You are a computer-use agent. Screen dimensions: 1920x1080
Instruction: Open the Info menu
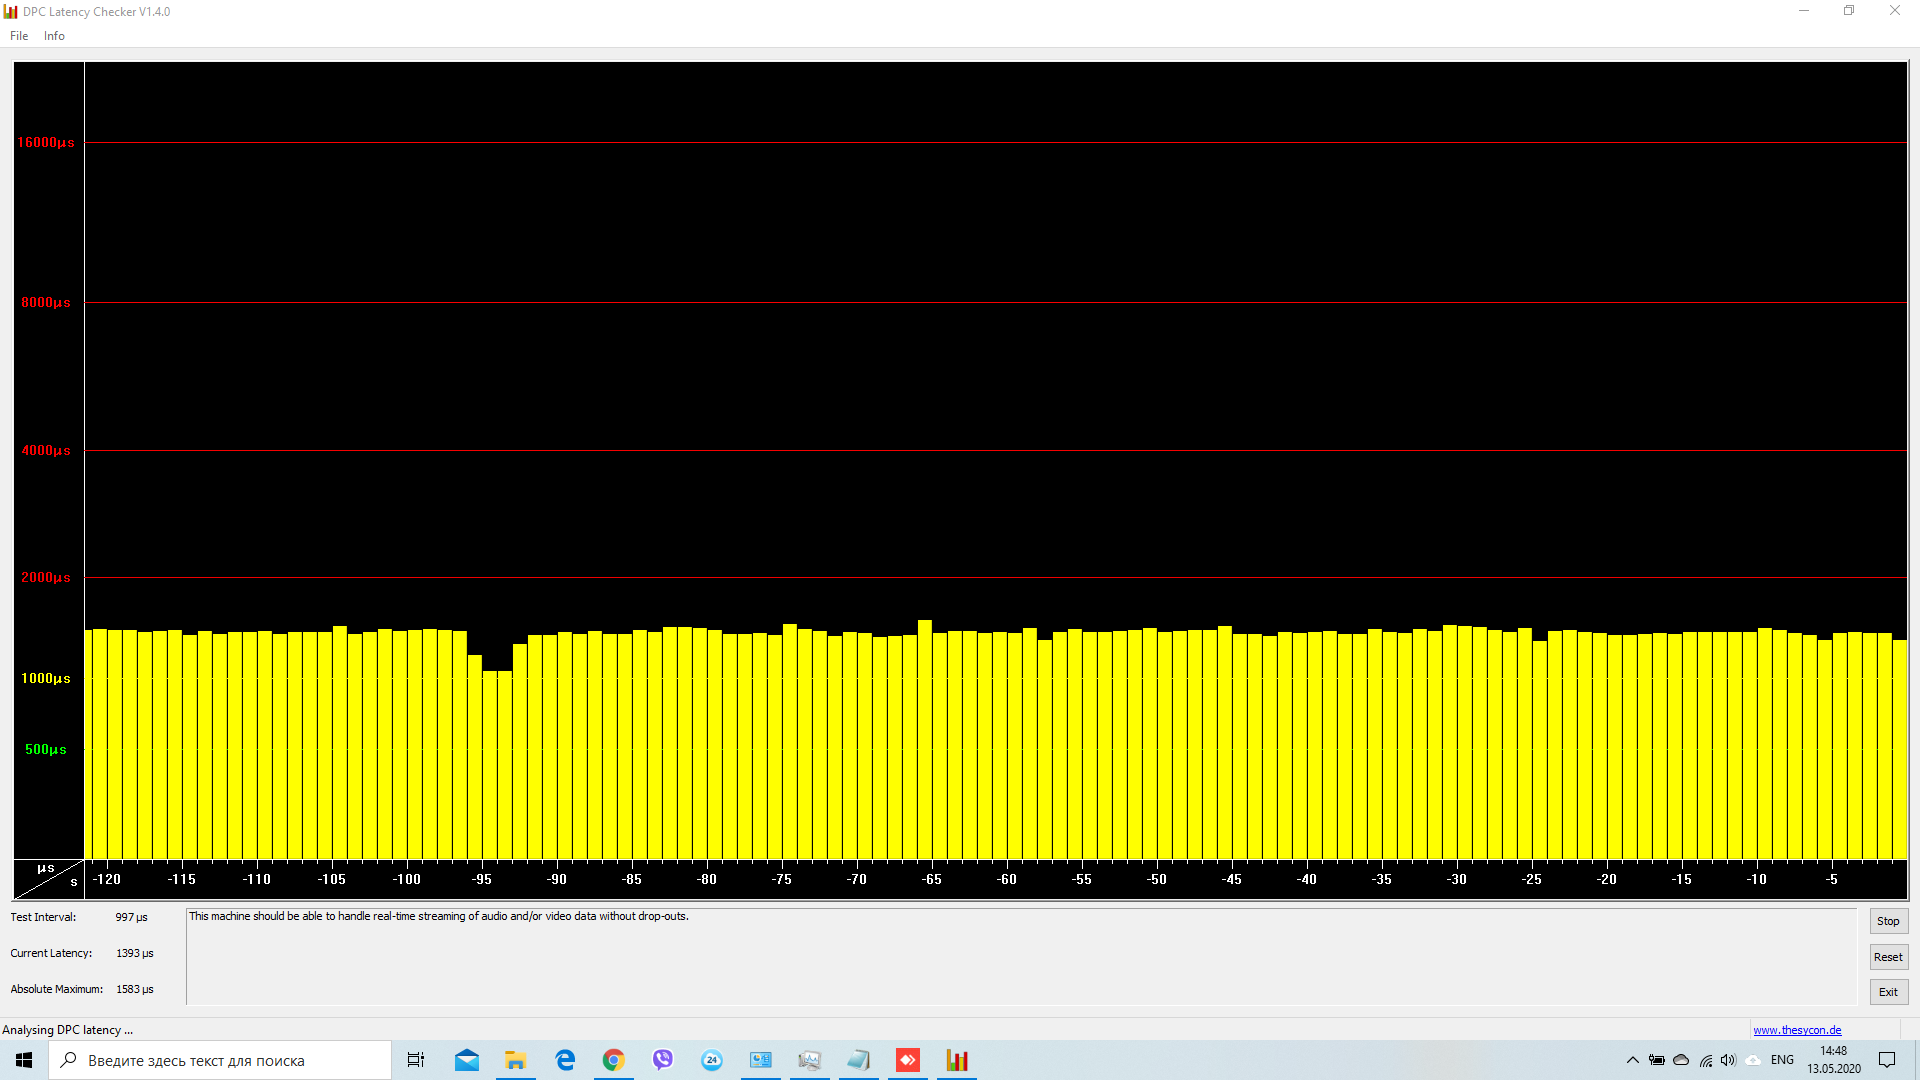(x=54, y=36)
